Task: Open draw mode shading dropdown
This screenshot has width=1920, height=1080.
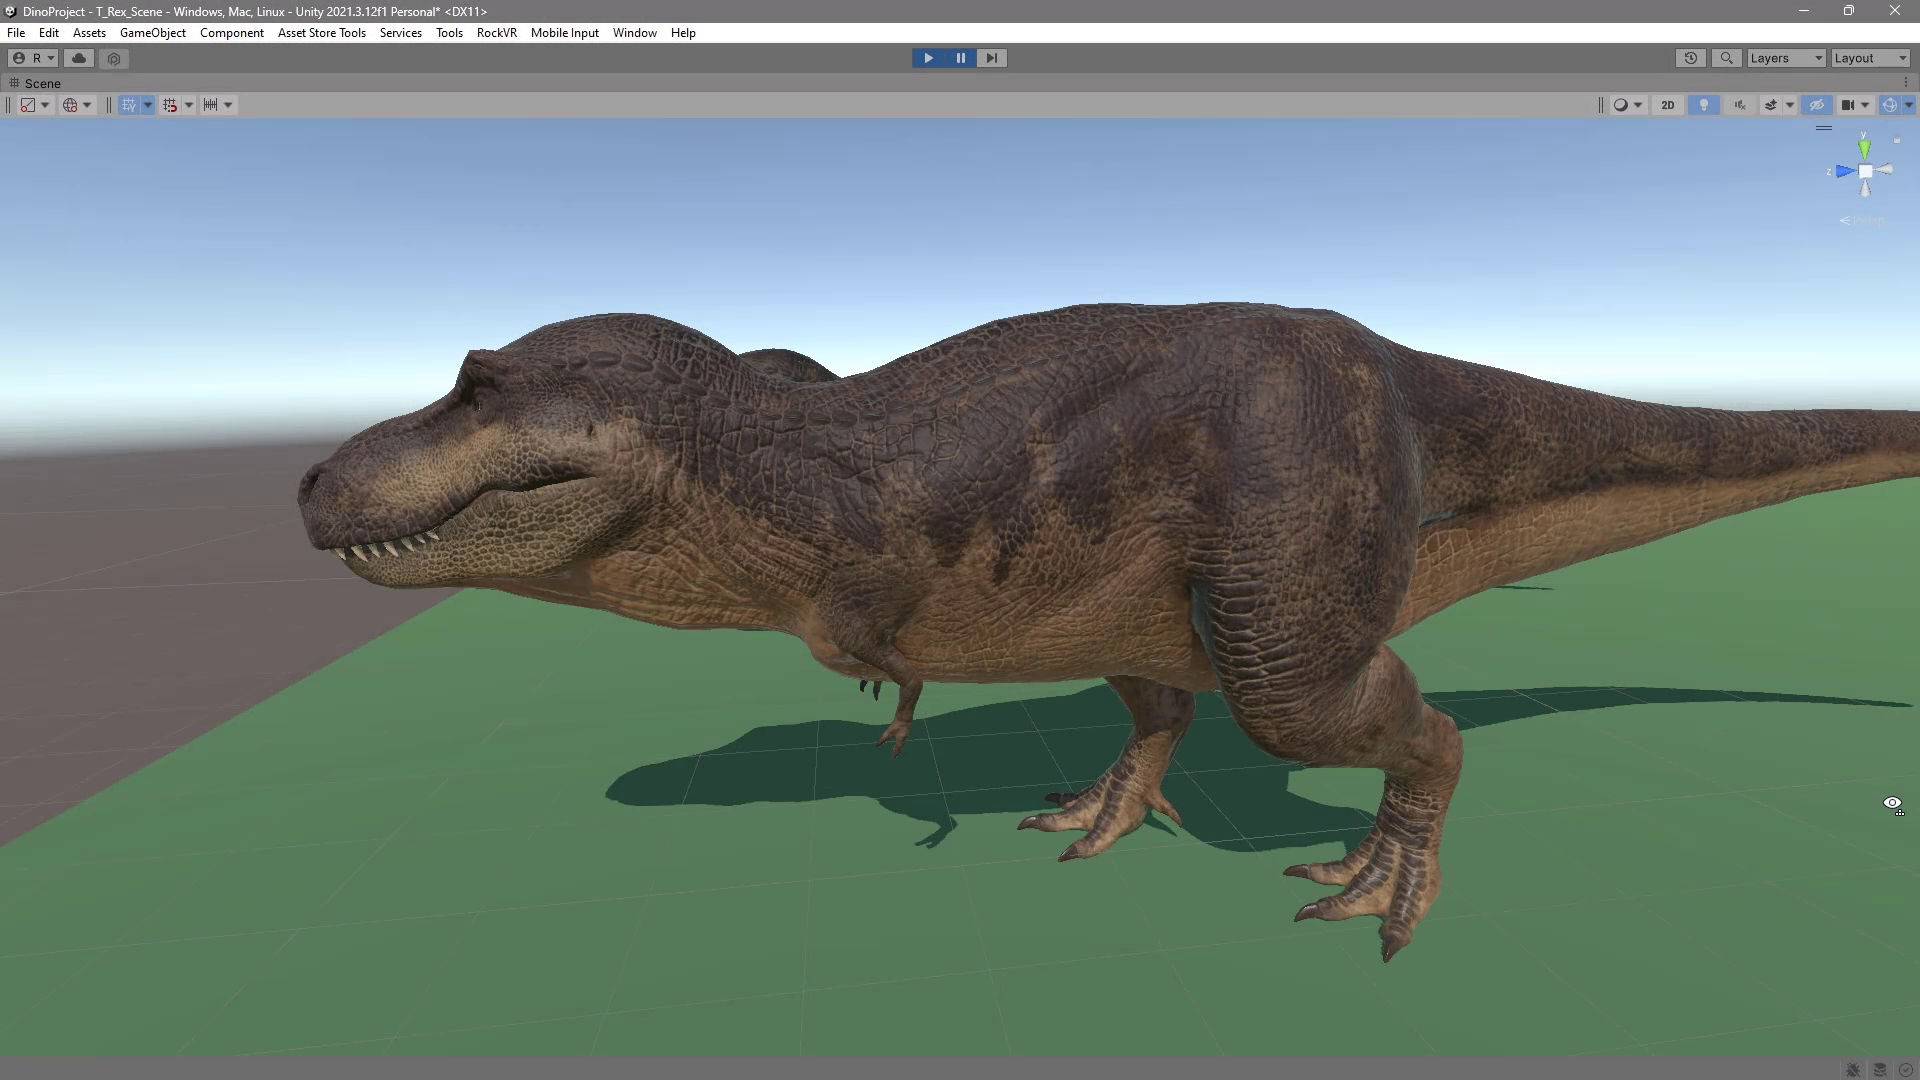Action: click(x=1628, y=105)
